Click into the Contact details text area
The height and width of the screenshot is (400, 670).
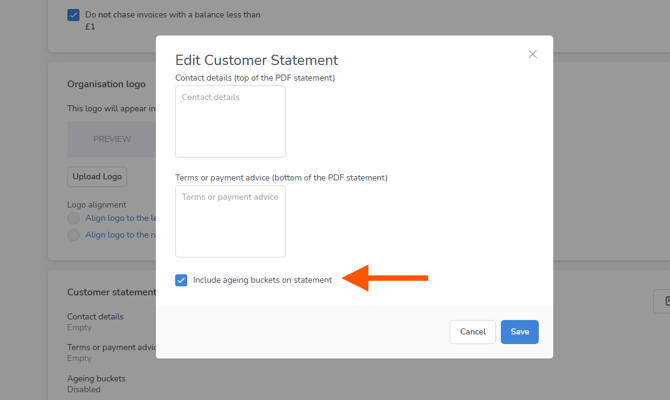point(230,121)
